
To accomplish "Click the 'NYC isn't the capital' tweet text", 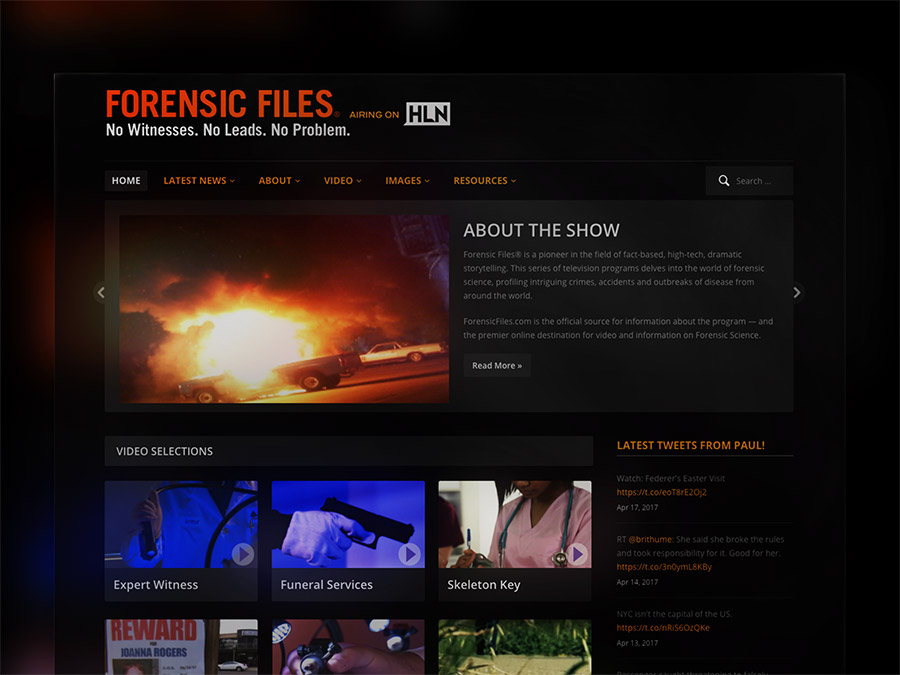I will pyautogui.click(x=674, y=614).
